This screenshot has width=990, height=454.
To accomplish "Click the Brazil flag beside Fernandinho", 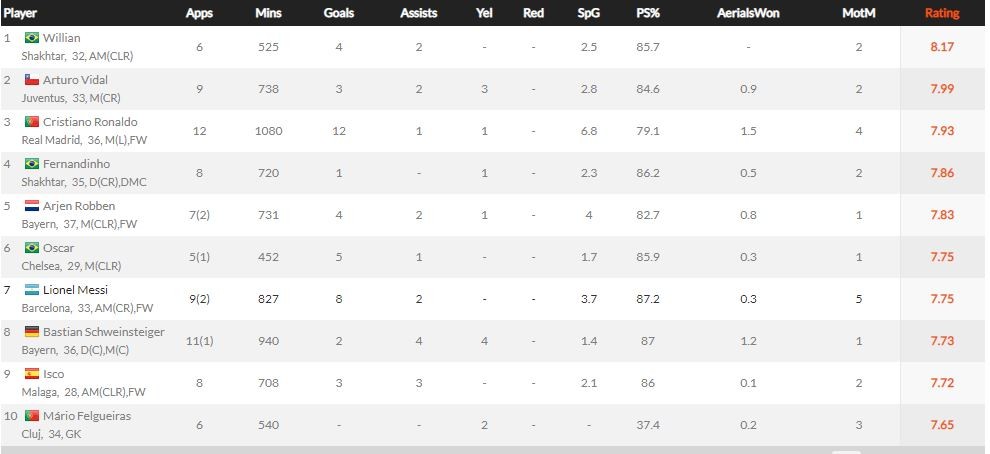I will point(31,164).
